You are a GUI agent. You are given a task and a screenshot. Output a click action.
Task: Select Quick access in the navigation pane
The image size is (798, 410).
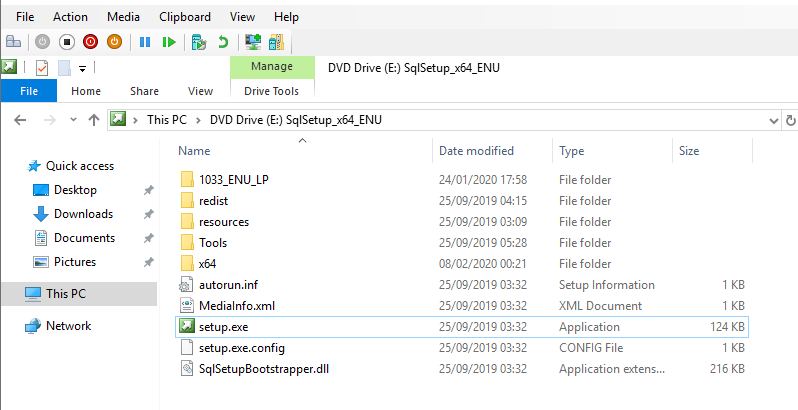[80, 166]
